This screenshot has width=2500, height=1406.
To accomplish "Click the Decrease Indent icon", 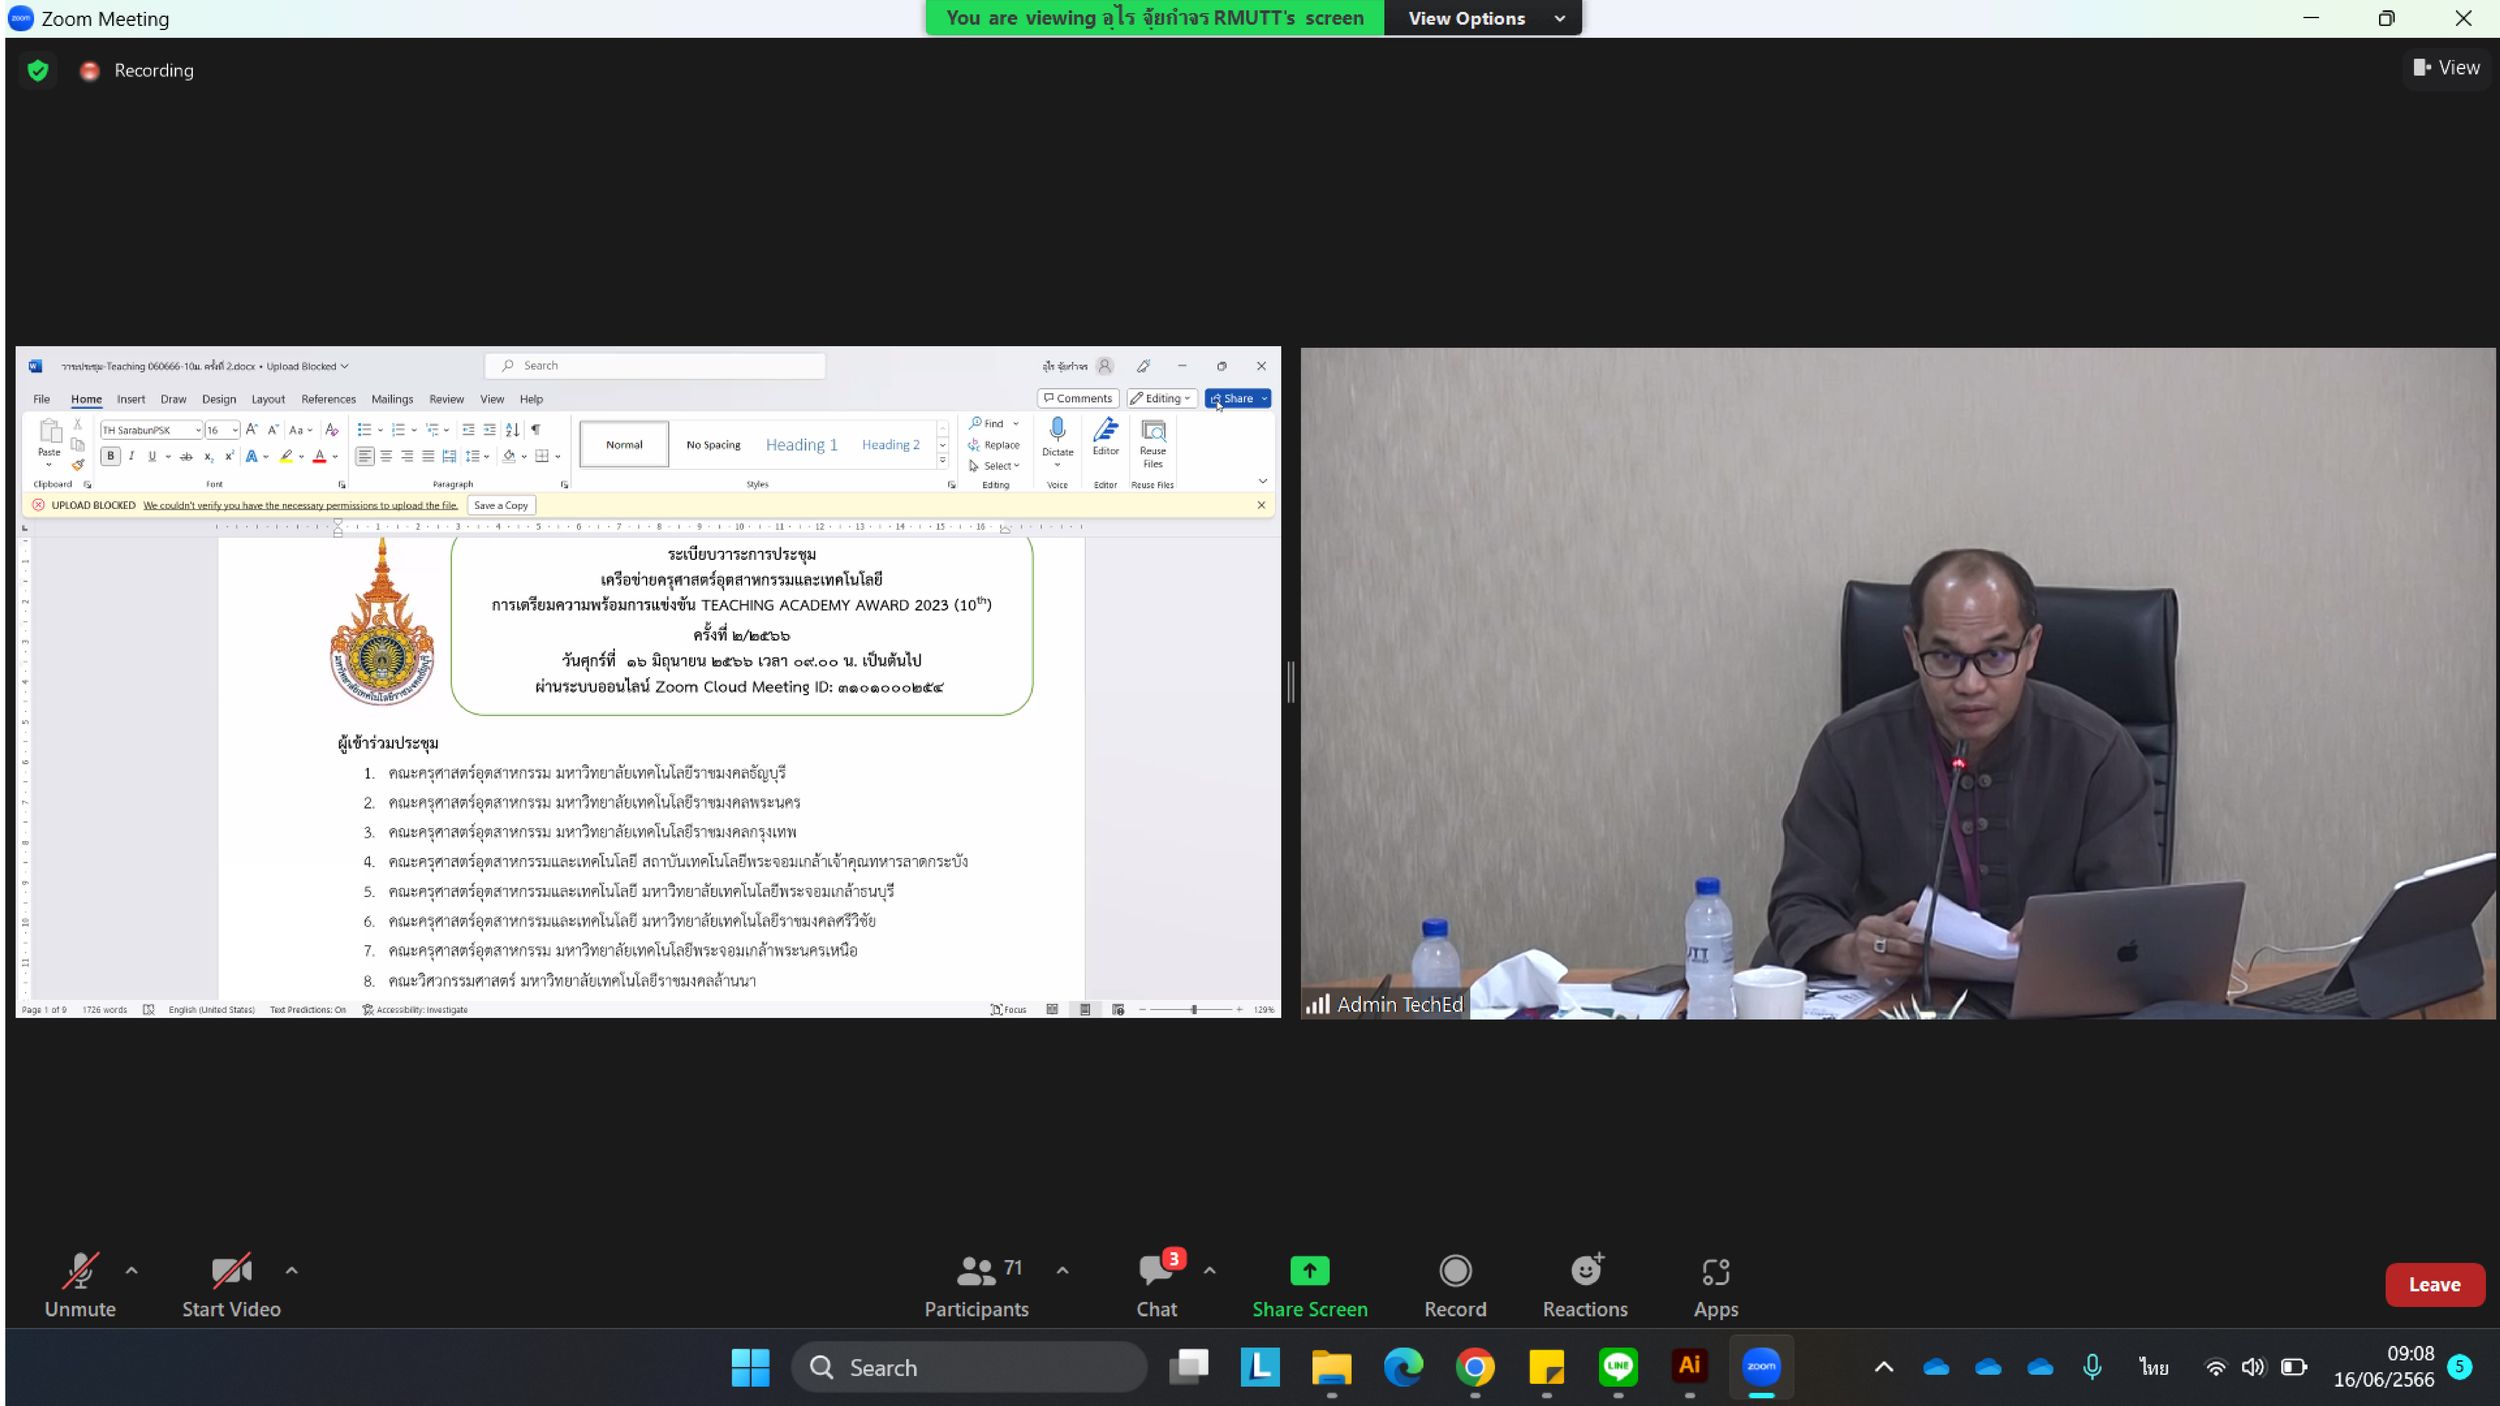I will tap(468, 430).
